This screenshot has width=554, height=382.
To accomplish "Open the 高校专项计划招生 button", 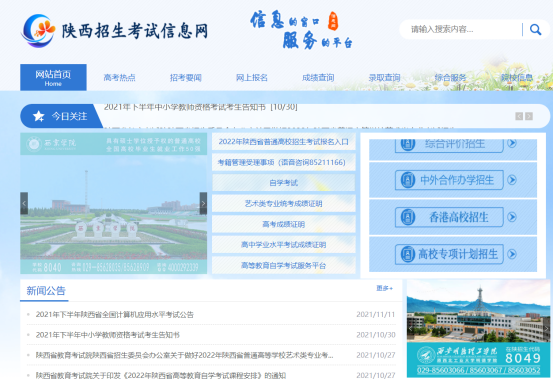I will click(449, 254).
